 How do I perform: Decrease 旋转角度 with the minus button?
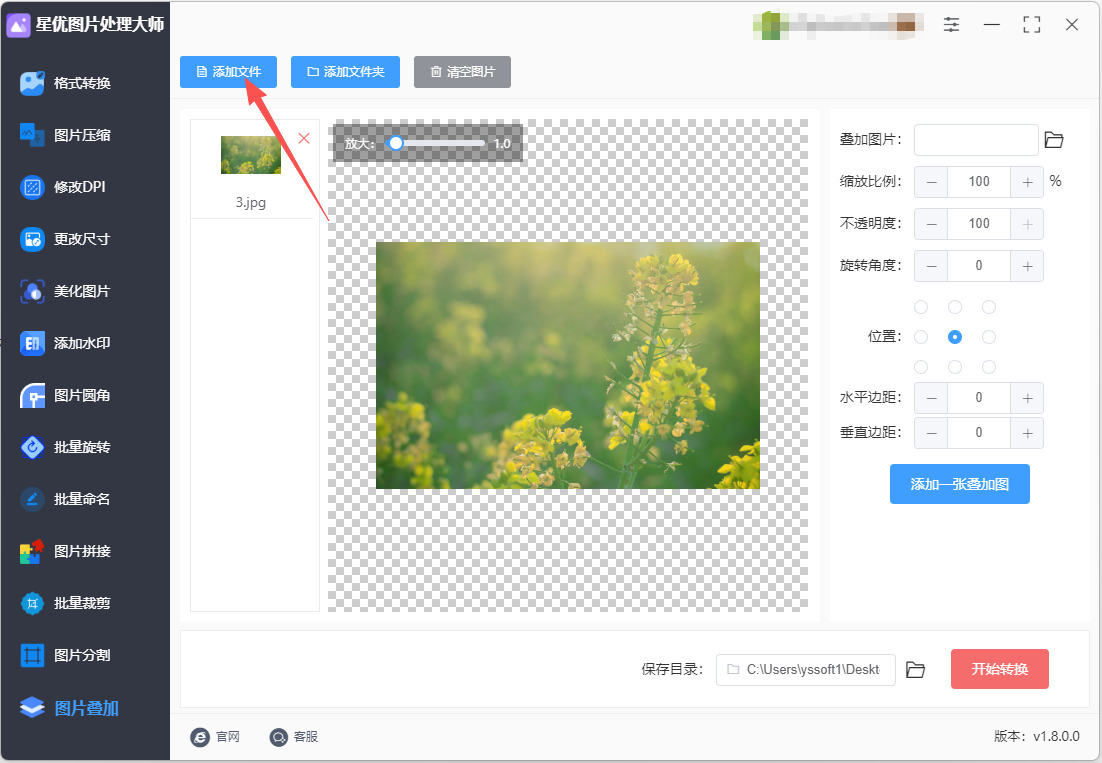[931, 266]
